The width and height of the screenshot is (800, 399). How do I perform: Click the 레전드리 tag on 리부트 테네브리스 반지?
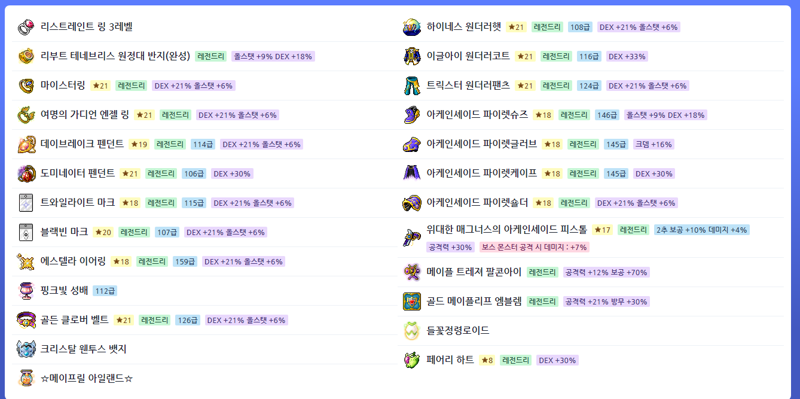[211, 56]
